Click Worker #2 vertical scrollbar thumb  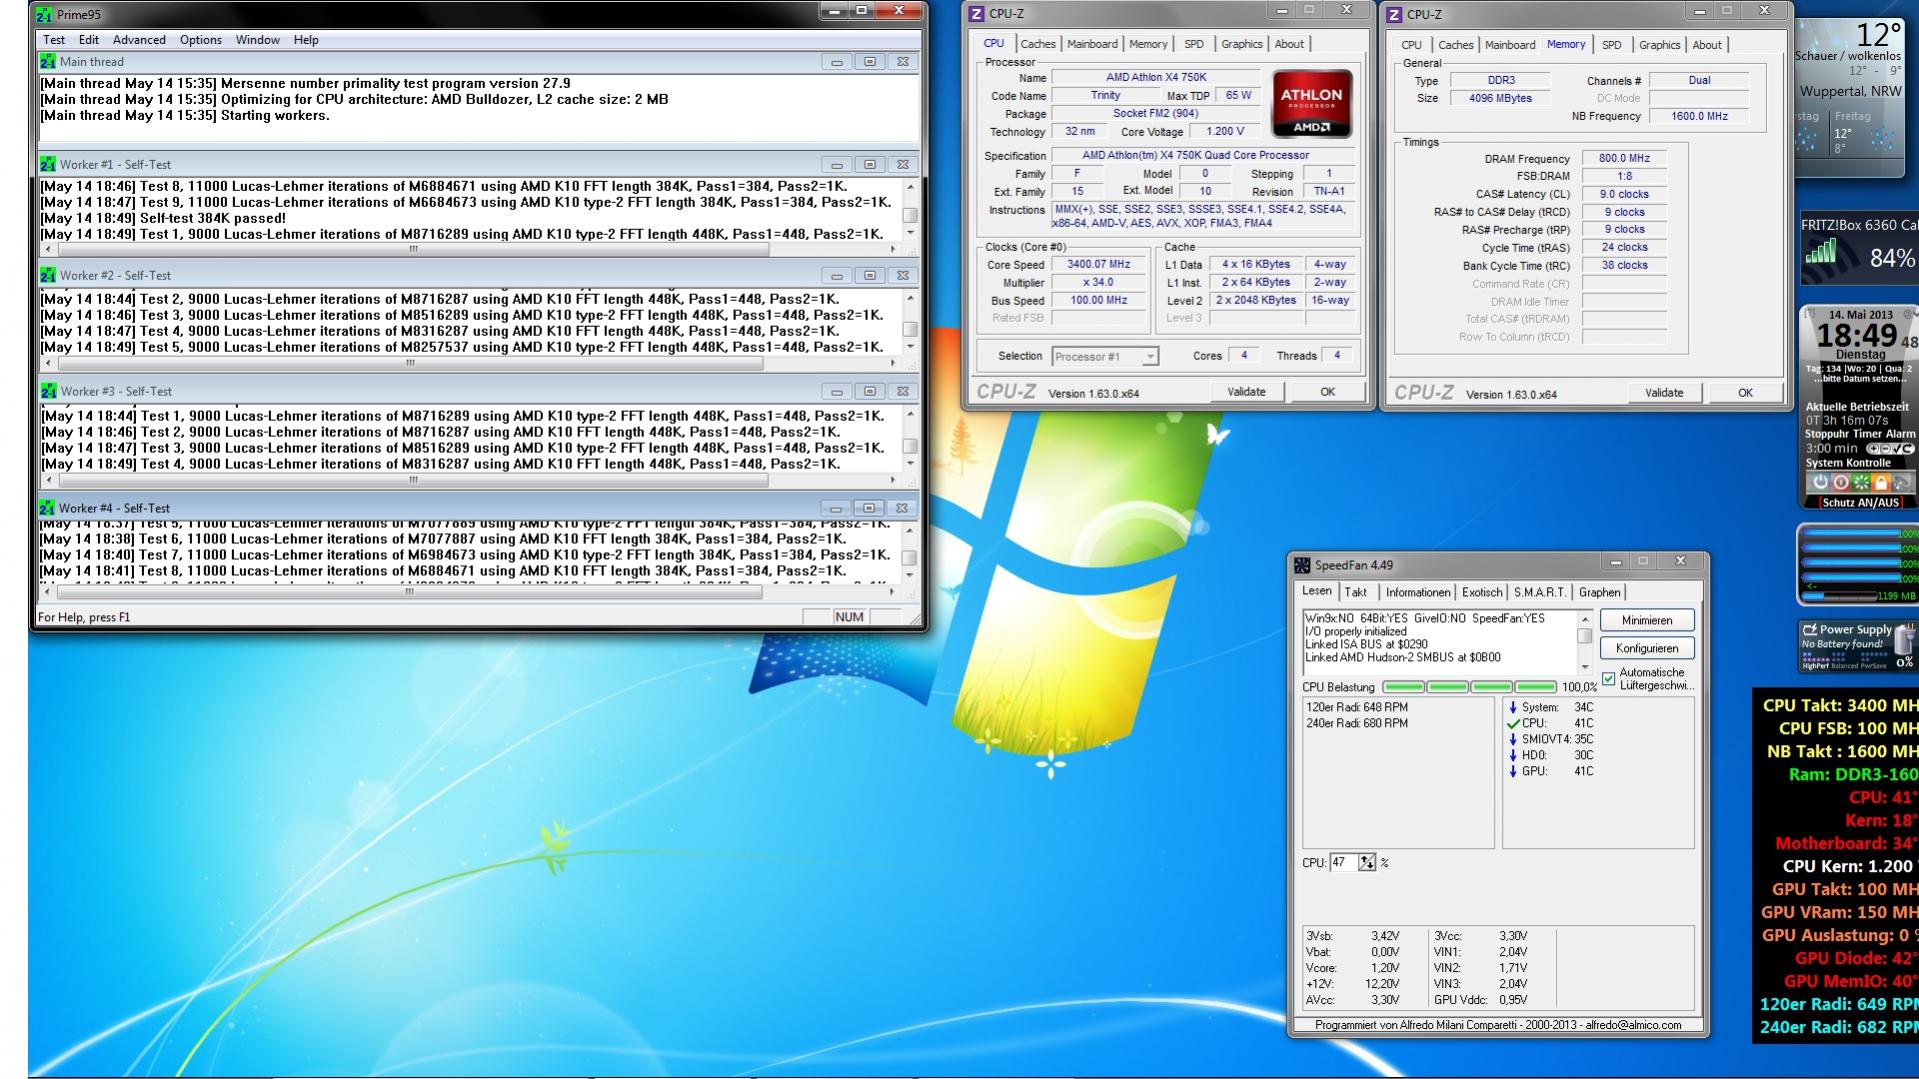[x=910, y=329]
